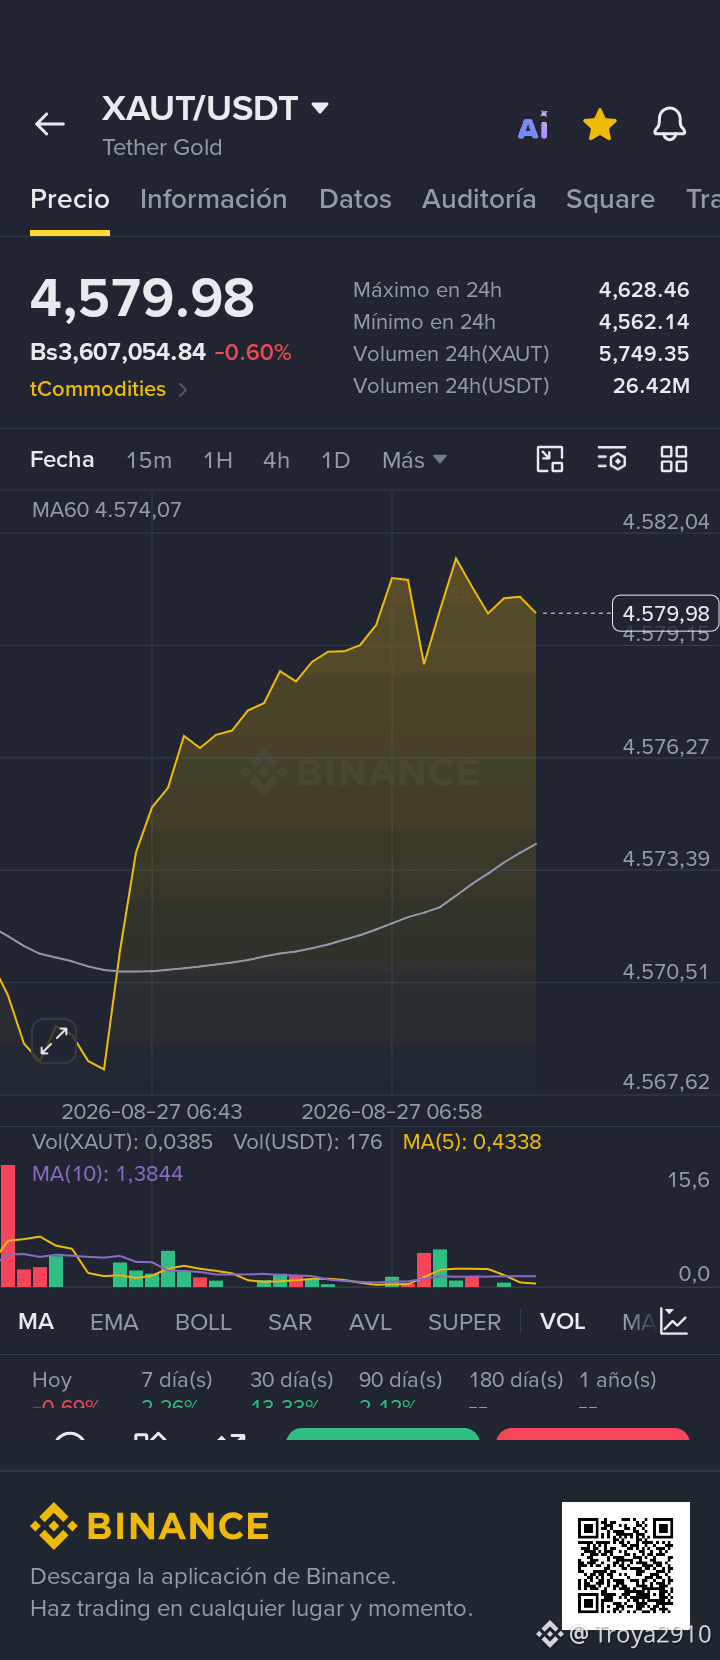
Task: Click the 90 día(s) performance label
Action: click(x=401, y=1380)
